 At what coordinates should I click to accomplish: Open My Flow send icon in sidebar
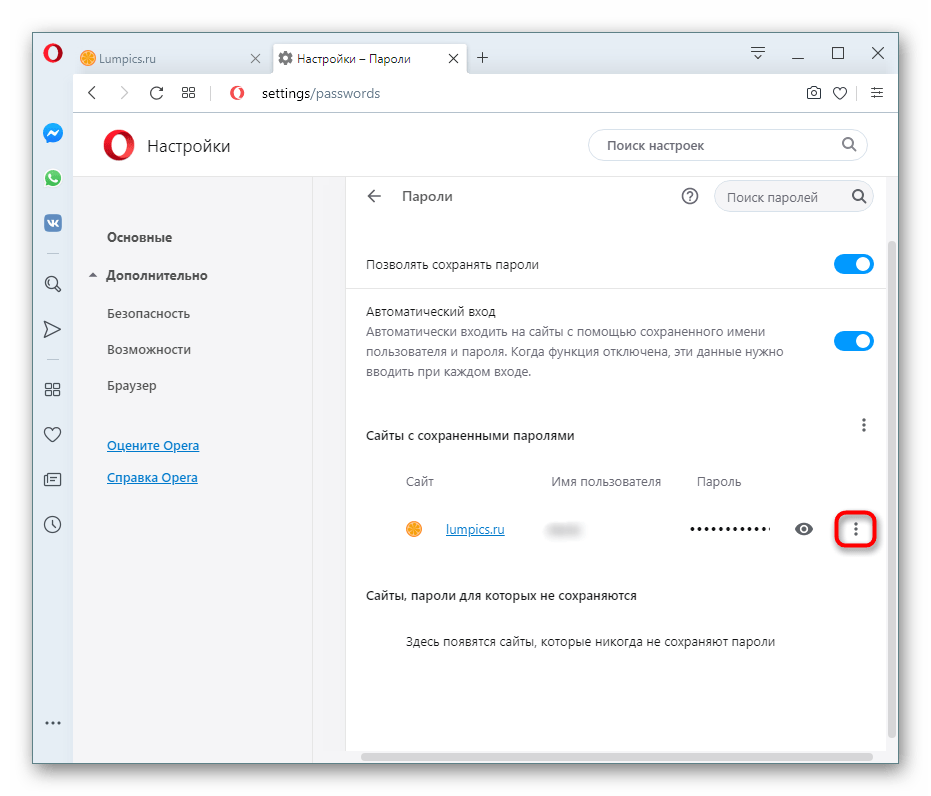coord(52,329)
